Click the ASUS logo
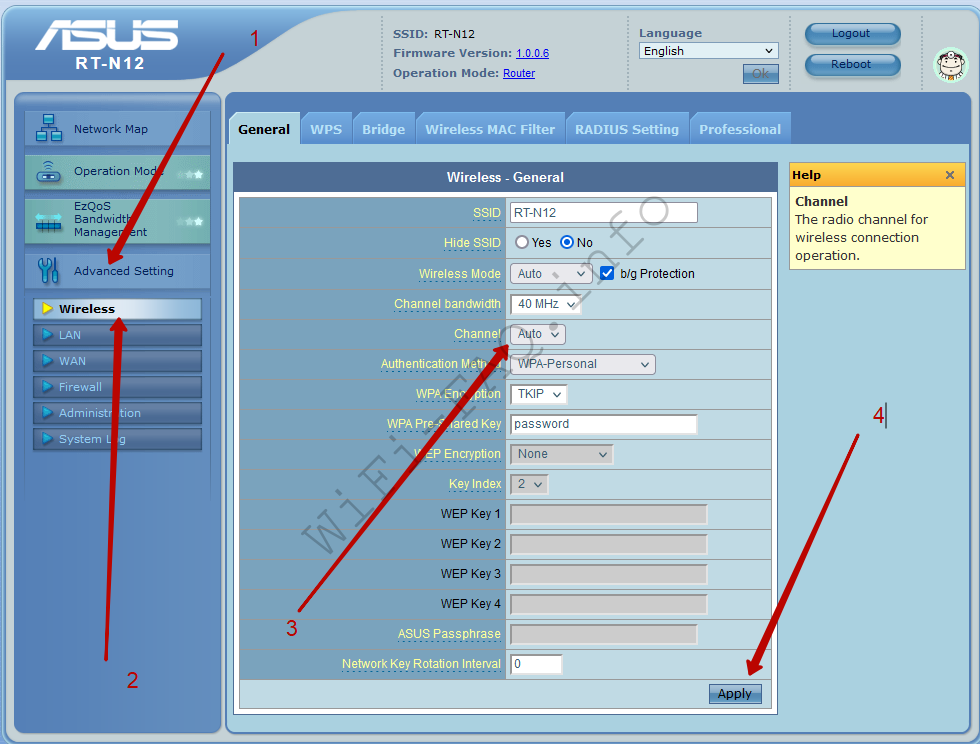This screenshot has width=980, height=744. [x=107, y=37]
